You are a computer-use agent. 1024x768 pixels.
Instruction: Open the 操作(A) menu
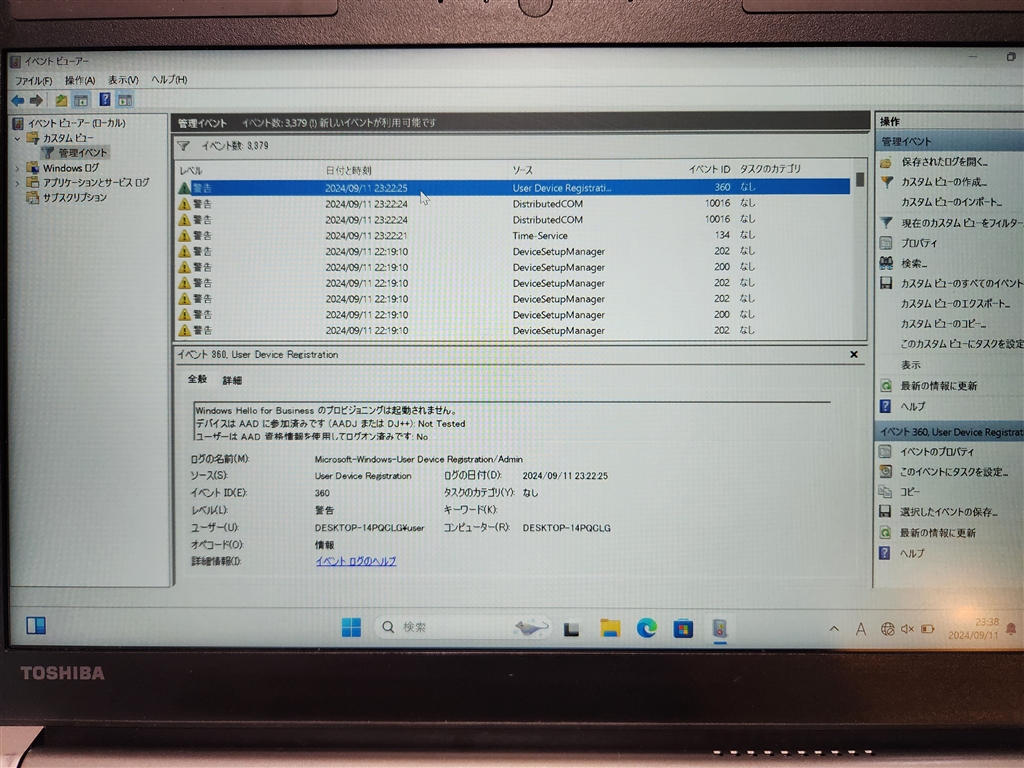80,80
